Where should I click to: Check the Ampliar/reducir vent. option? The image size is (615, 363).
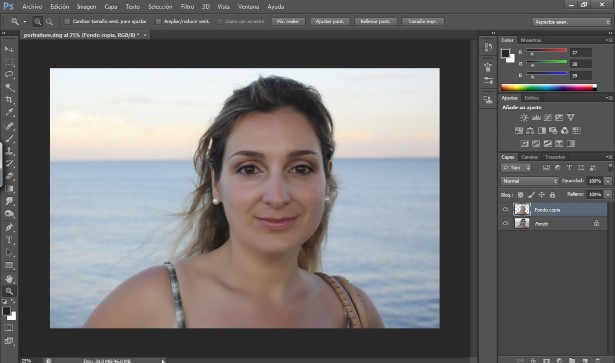pos(158,22)
